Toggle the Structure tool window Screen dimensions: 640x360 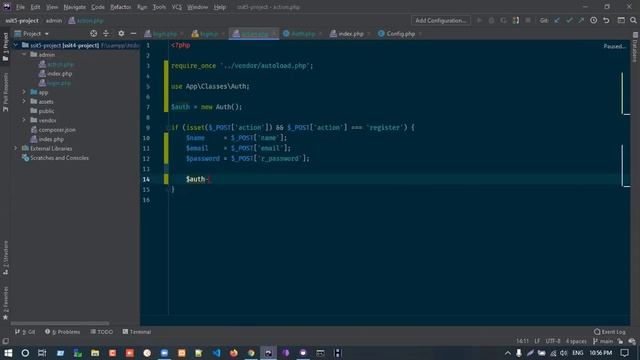[x=5, y=258]
